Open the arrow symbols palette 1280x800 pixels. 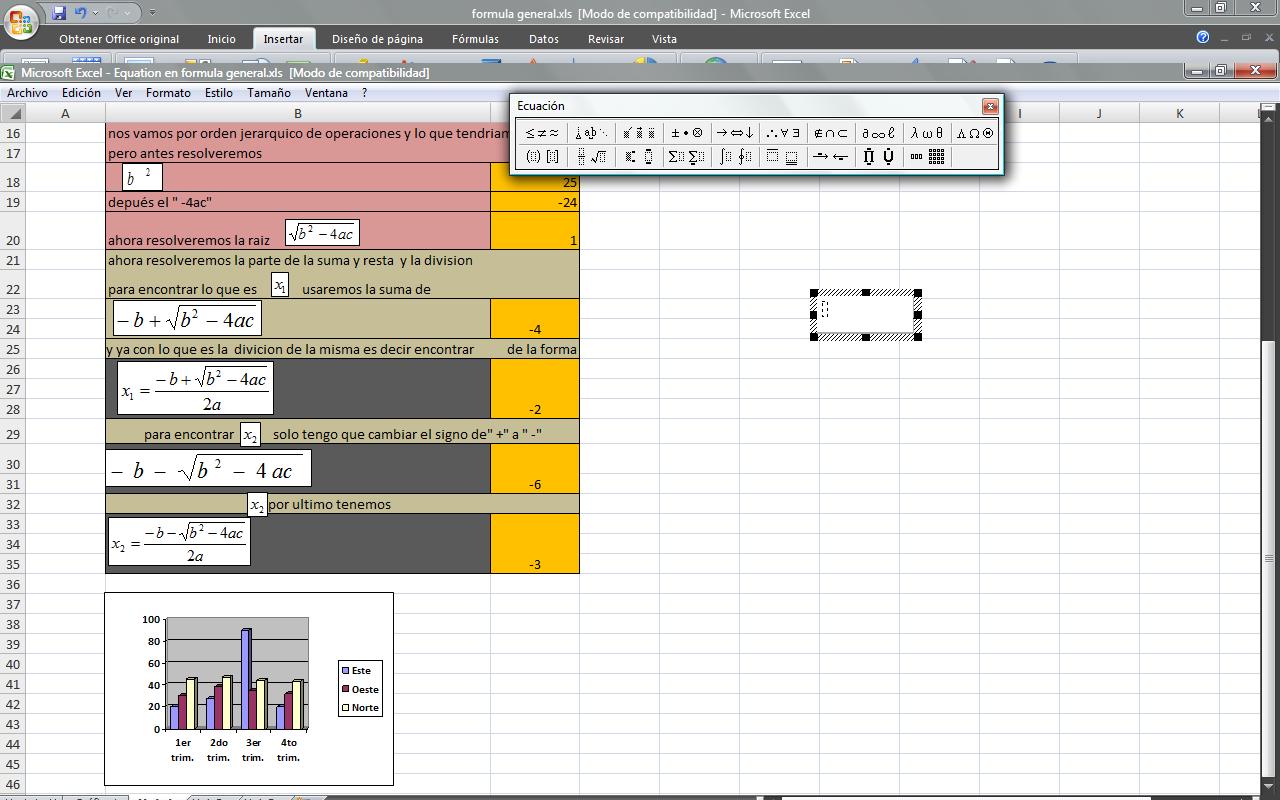735,133
